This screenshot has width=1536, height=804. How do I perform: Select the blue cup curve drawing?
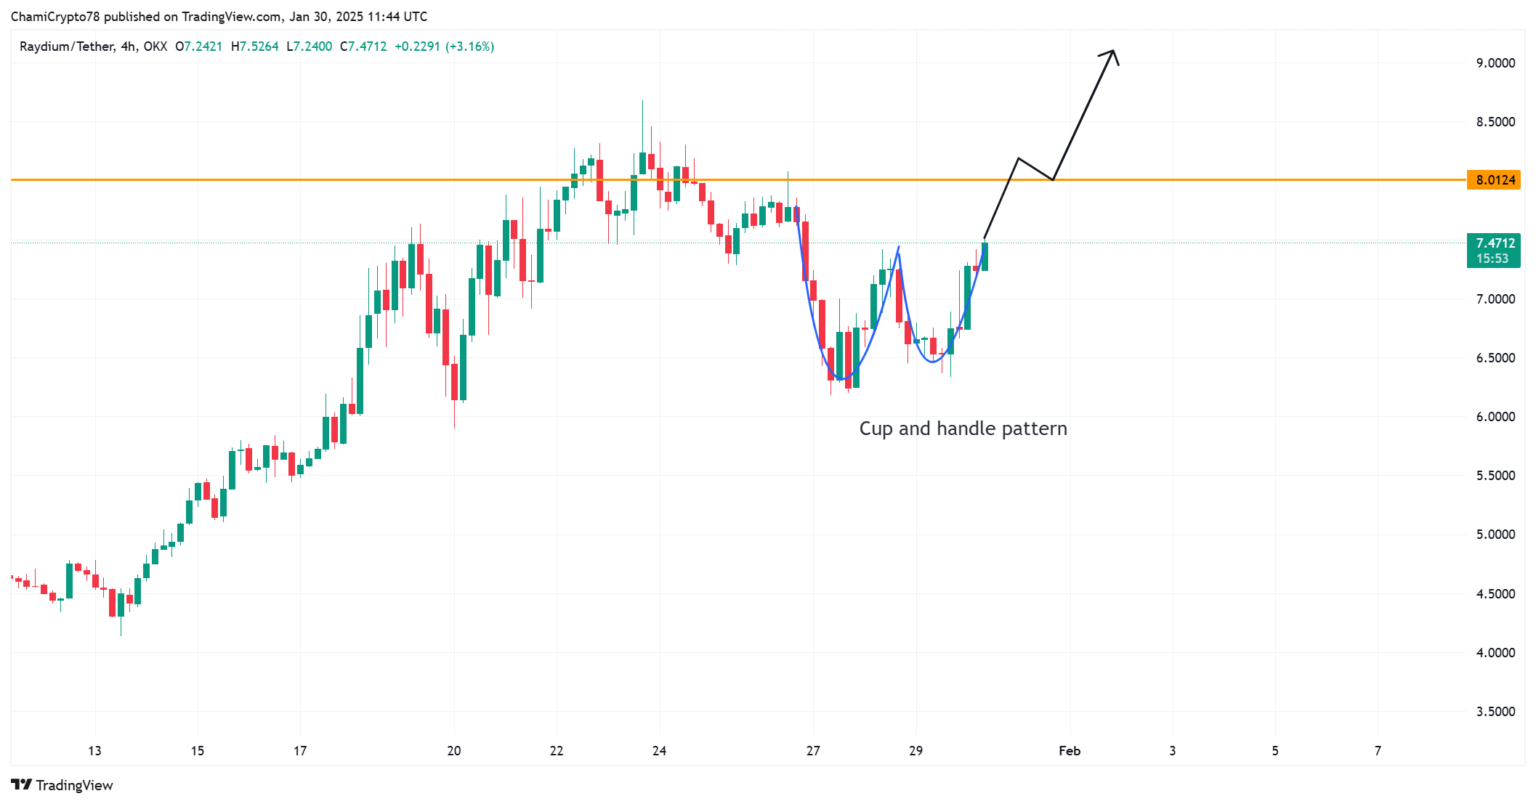[850, 310]
